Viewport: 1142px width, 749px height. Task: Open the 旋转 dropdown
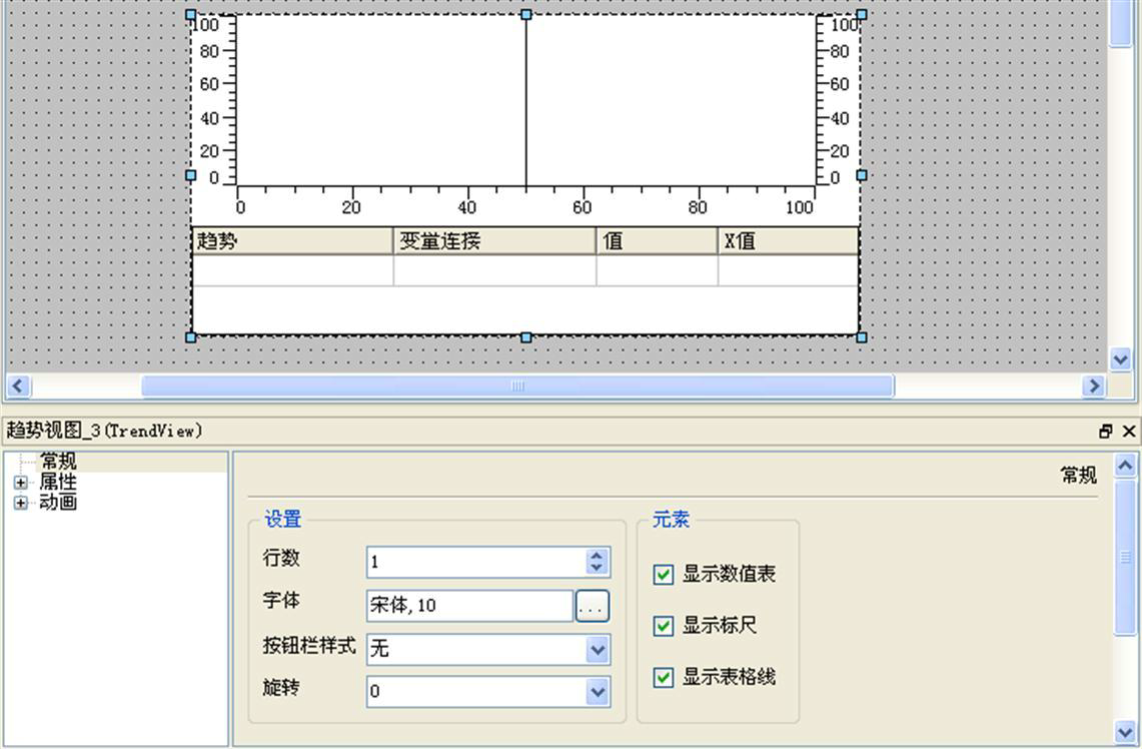click(597, 691)
